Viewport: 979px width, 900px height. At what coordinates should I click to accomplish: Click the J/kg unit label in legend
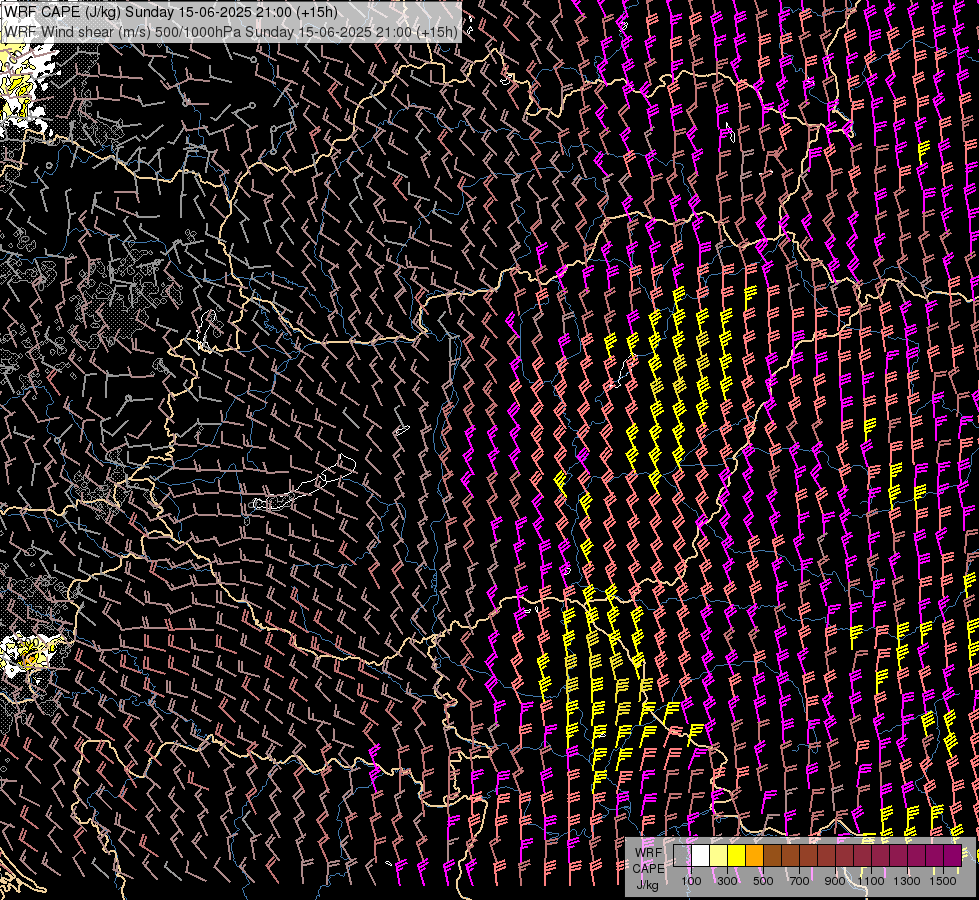(x=647, y=885)
